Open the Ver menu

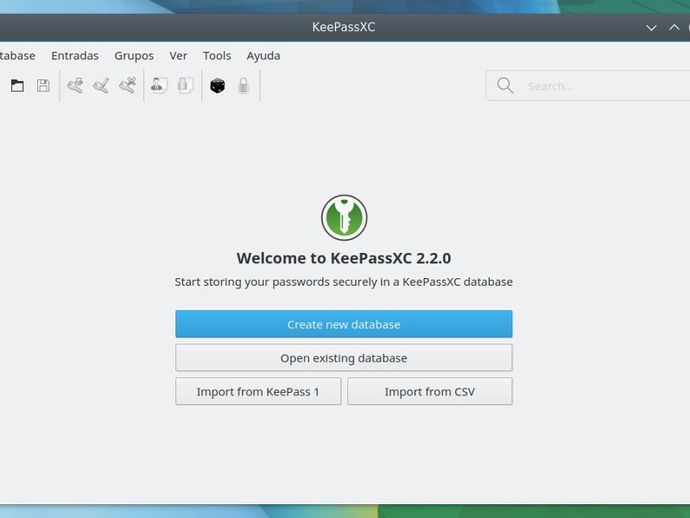point(178,55)
